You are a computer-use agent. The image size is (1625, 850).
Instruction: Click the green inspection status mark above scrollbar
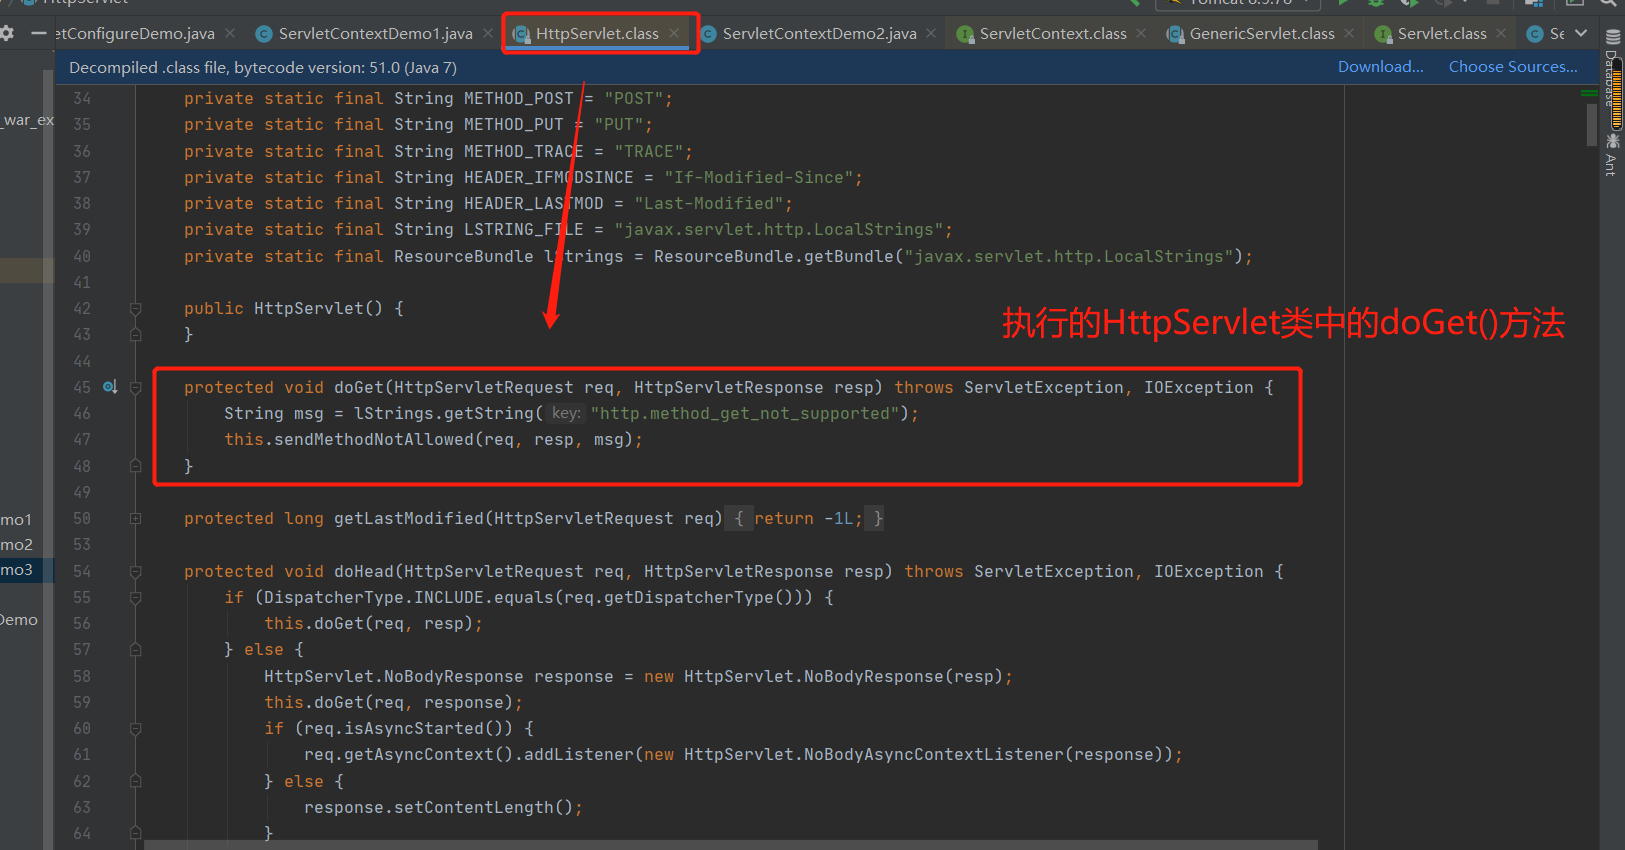[1589, 93]
